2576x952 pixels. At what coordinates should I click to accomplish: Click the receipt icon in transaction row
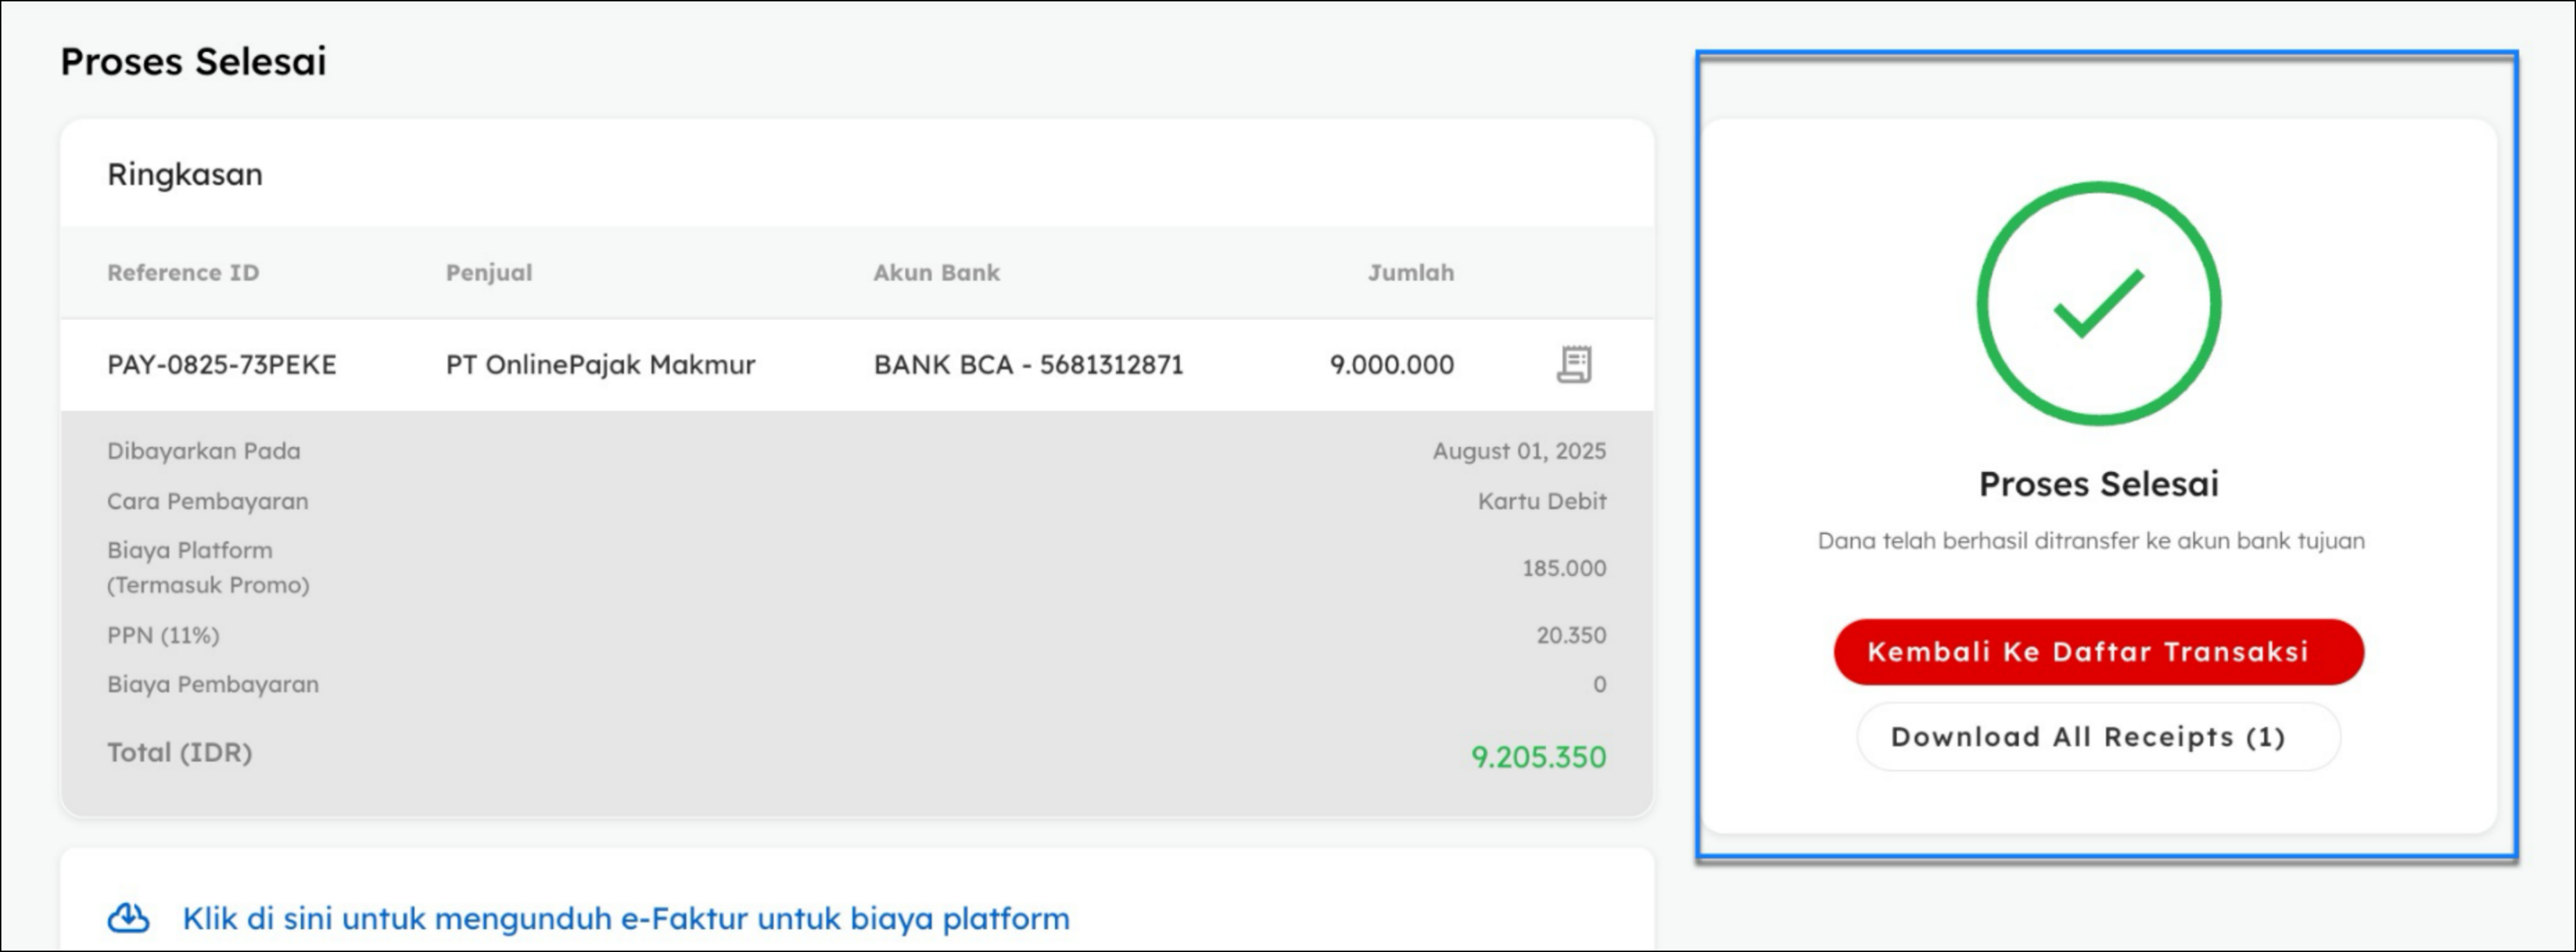tap(1574, 364)
